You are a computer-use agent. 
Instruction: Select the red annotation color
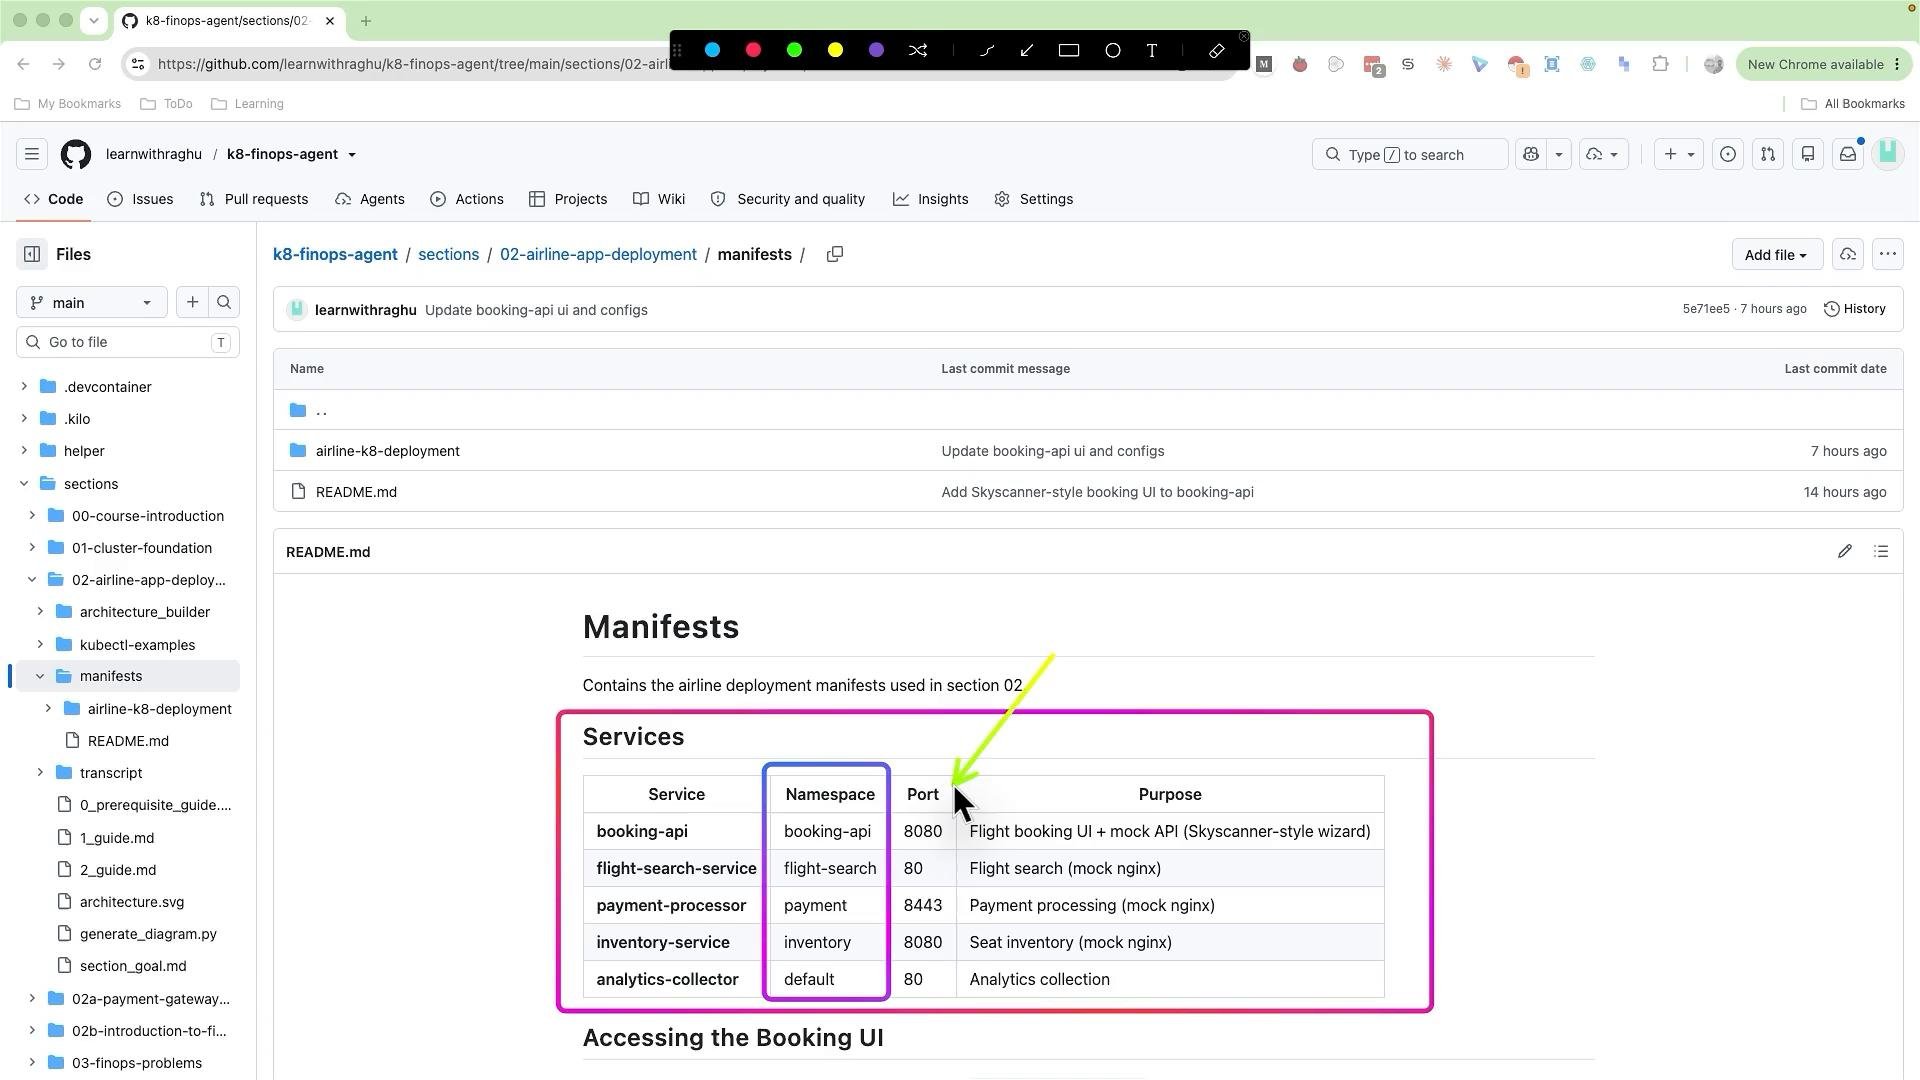point(753,50)
